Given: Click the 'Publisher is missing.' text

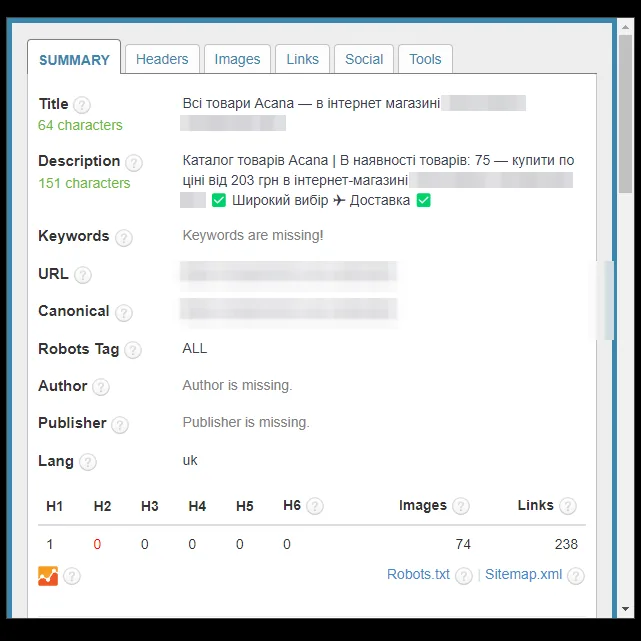Looking at the screenshot, I should [246, 422].
